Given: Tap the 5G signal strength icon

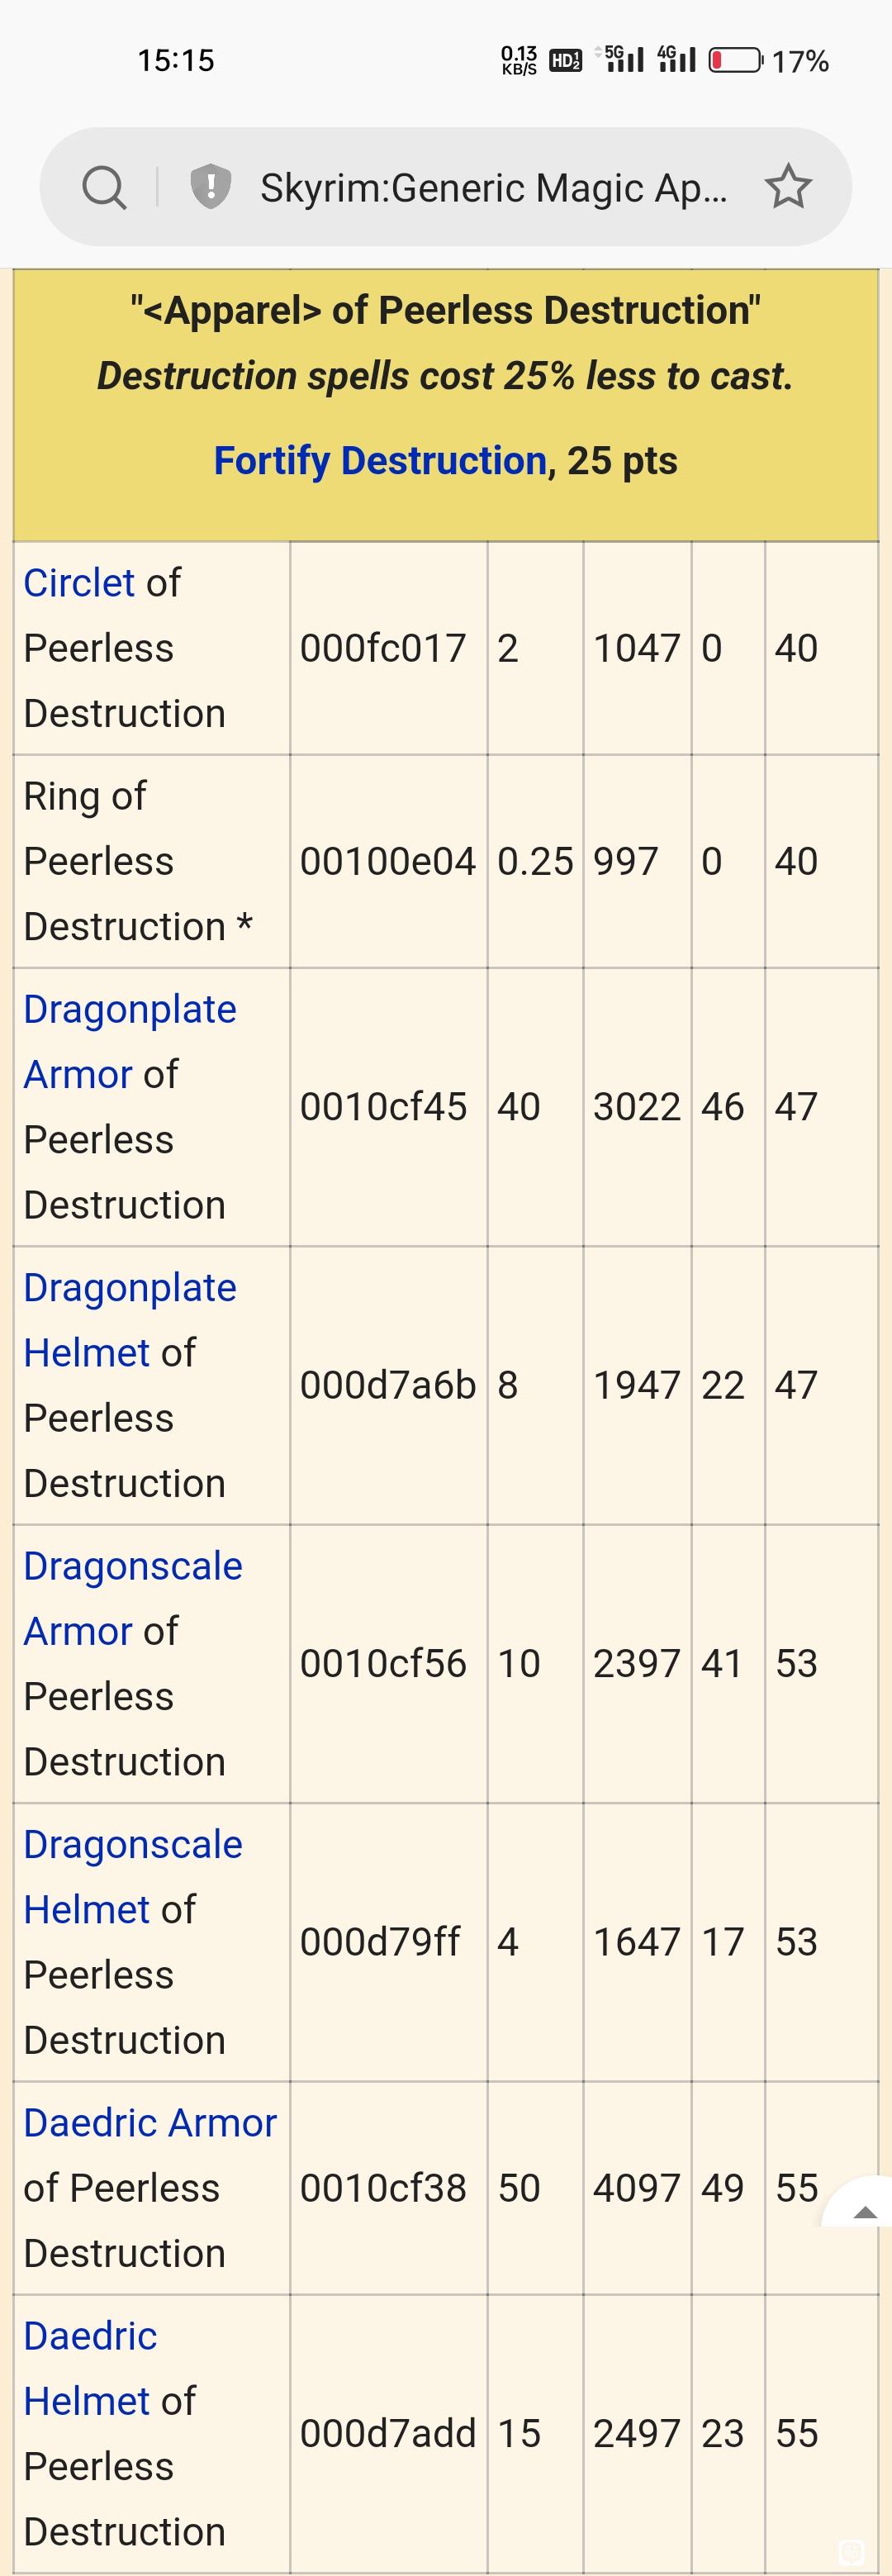Looking at the screenshot, I should (620, 60).
